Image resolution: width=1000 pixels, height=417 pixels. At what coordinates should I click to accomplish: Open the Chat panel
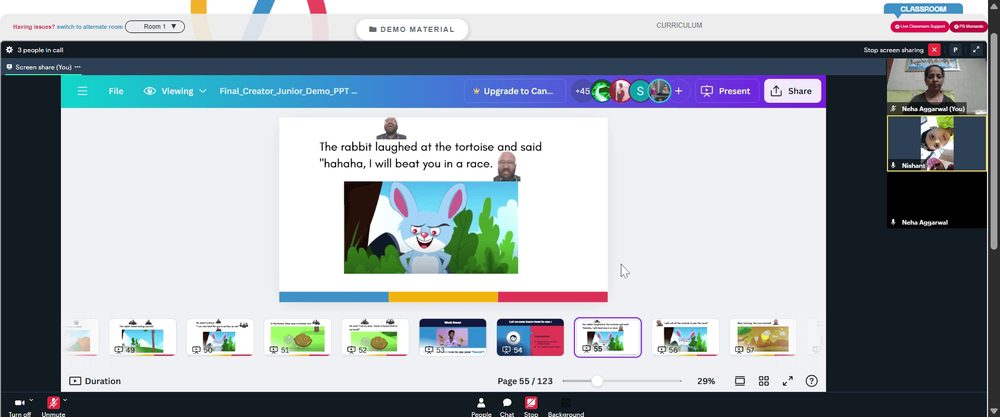[507, 406]
